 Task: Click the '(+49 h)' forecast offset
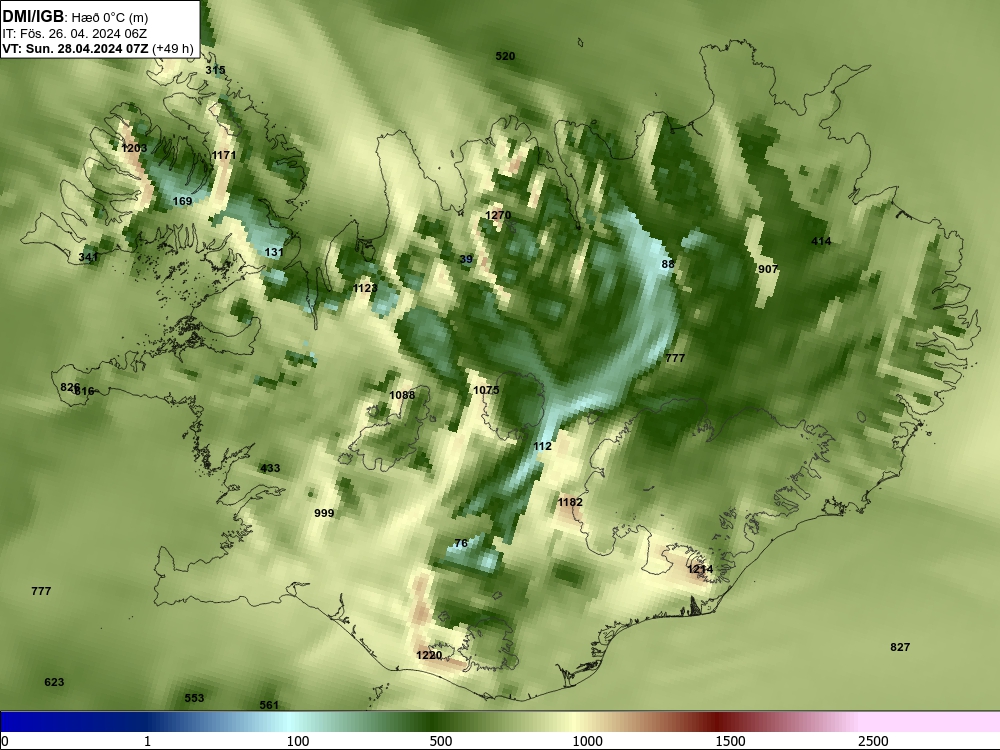coord(173,49)
